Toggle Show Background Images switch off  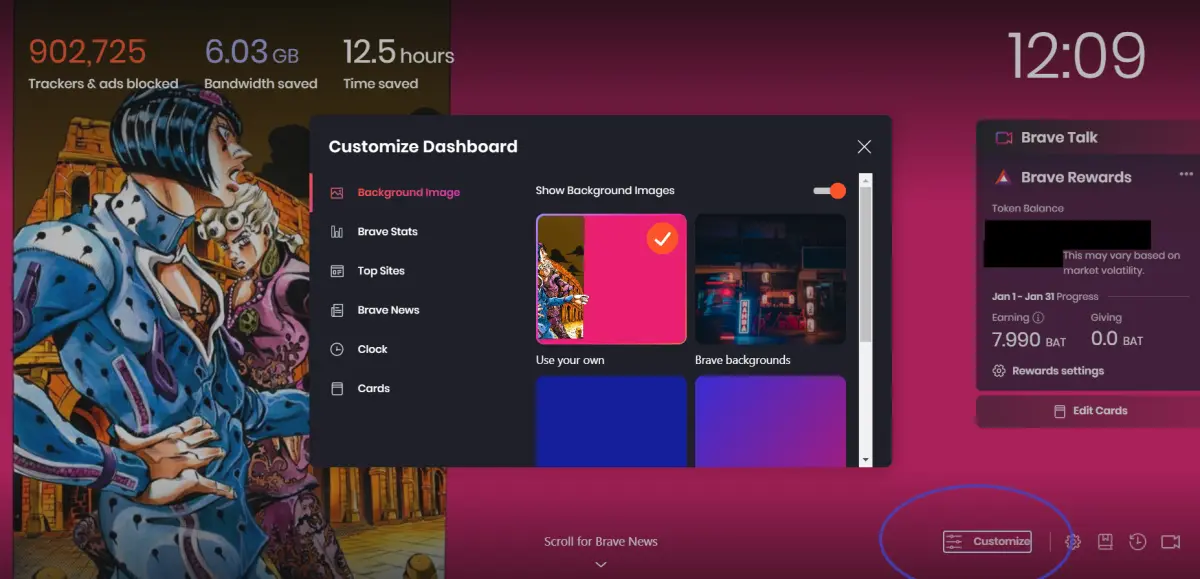click(830, 191)
